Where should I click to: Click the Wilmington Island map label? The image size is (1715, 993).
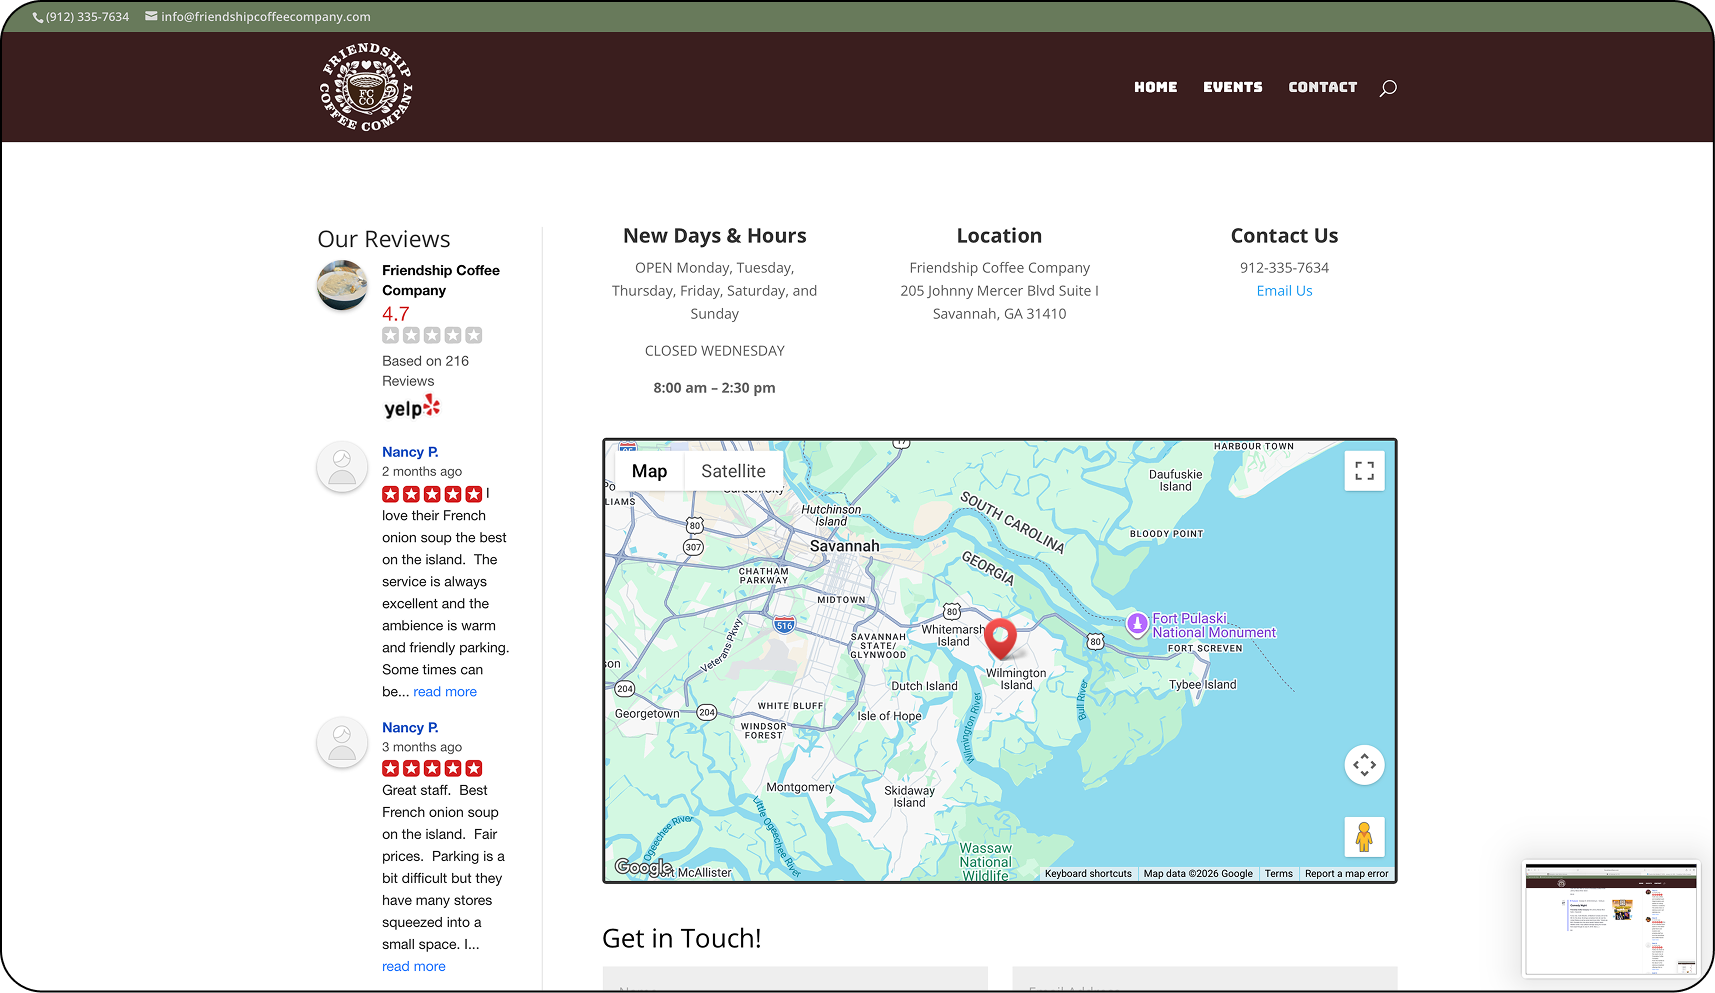1016,679
